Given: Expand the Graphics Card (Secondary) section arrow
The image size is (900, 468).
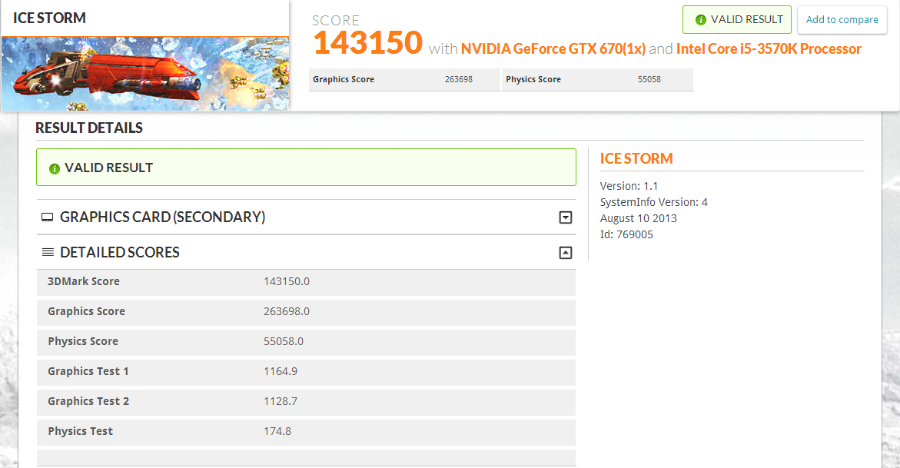Looking at the screenshot, I should (565, 217).
